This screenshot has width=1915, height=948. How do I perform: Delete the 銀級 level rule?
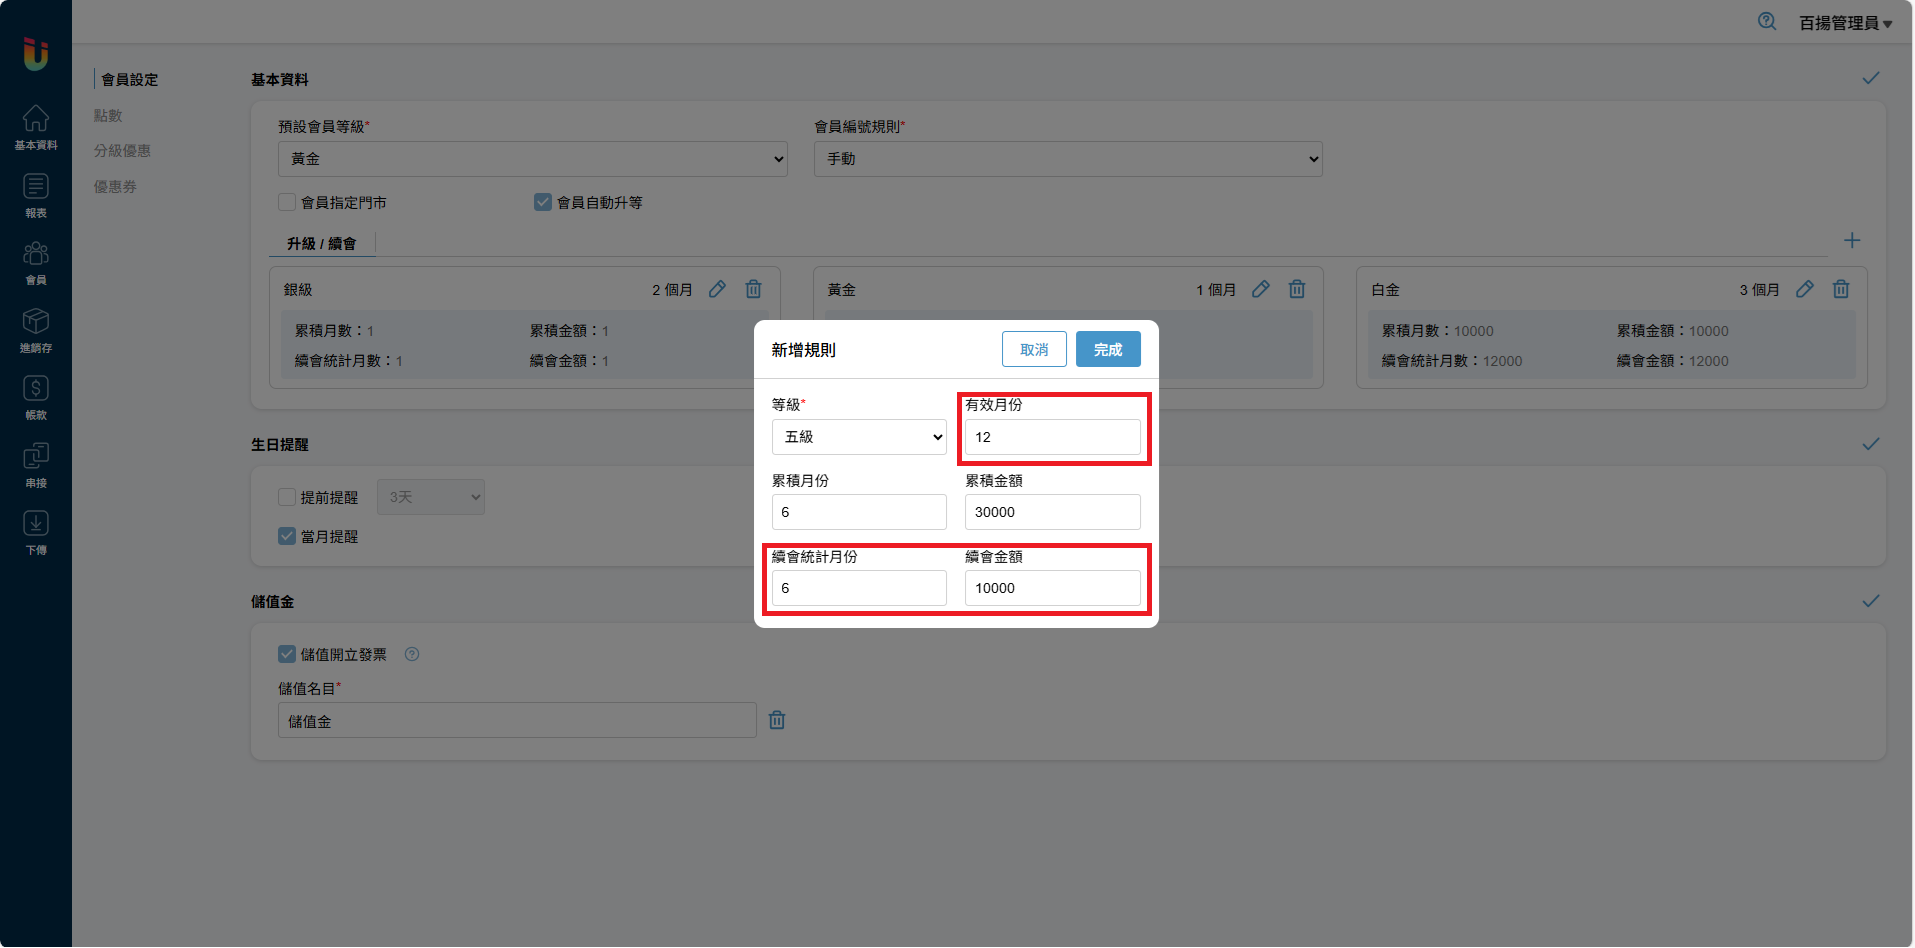[753, 289]
